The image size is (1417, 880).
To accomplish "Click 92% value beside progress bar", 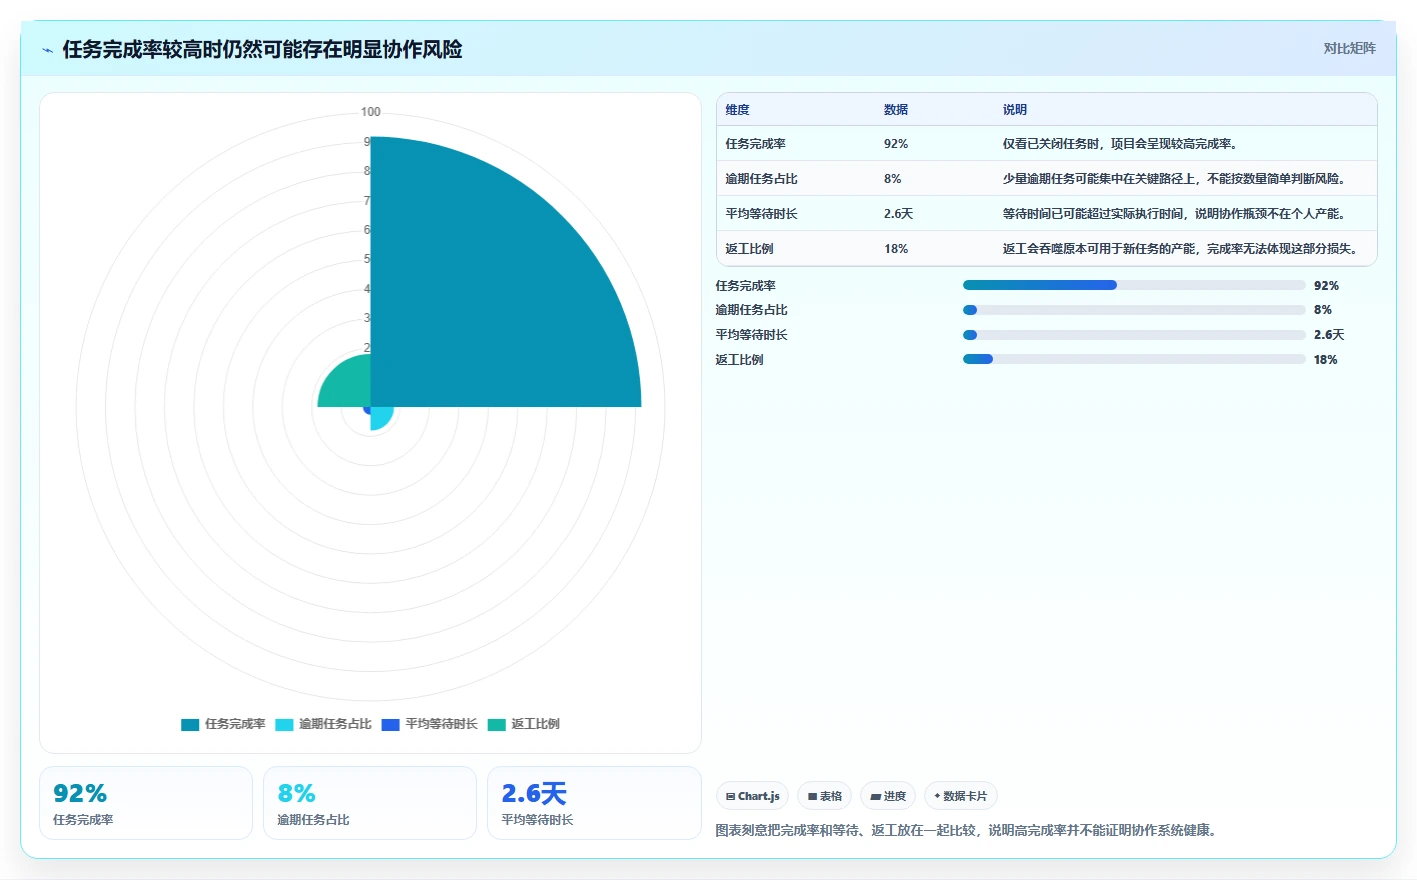I will pyautogui.click(x=1326, y=286).
